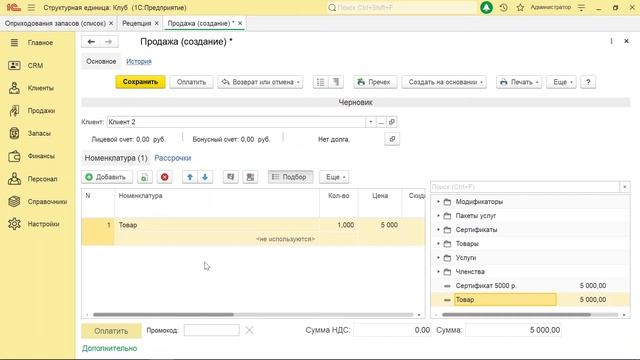Open the service settings lines icon in the title bar
Screen dimensions: 640x360
[581, 7]
